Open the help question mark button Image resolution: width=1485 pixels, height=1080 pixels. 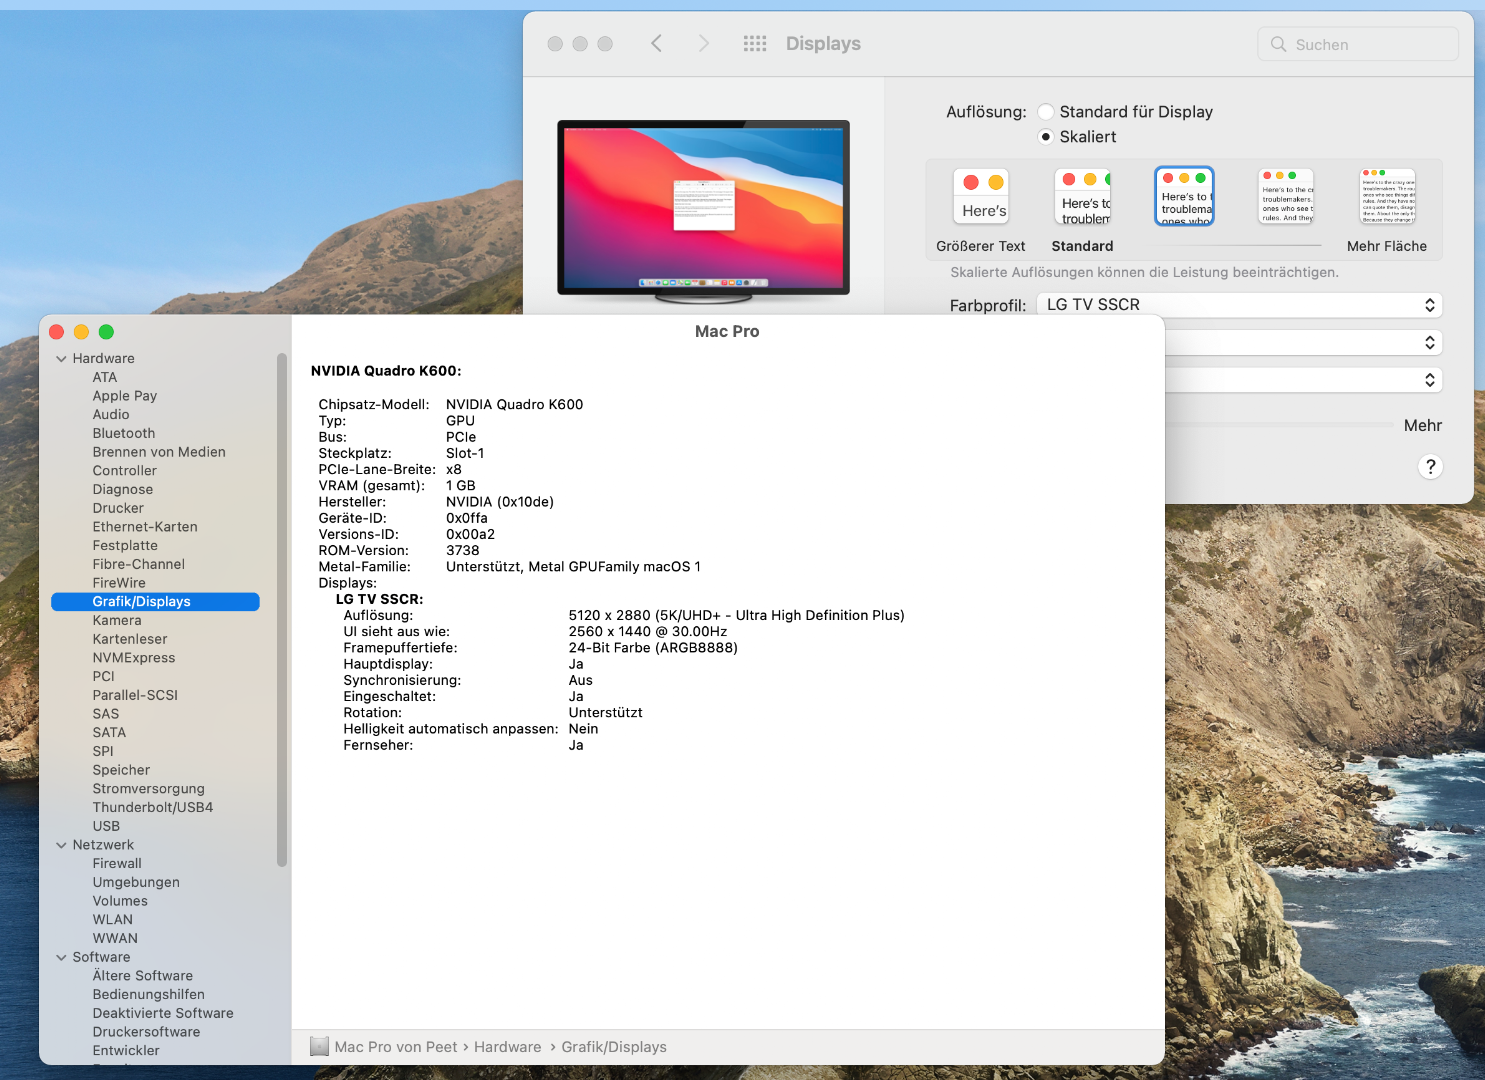pyautogui.click(x=1431, y=466)
